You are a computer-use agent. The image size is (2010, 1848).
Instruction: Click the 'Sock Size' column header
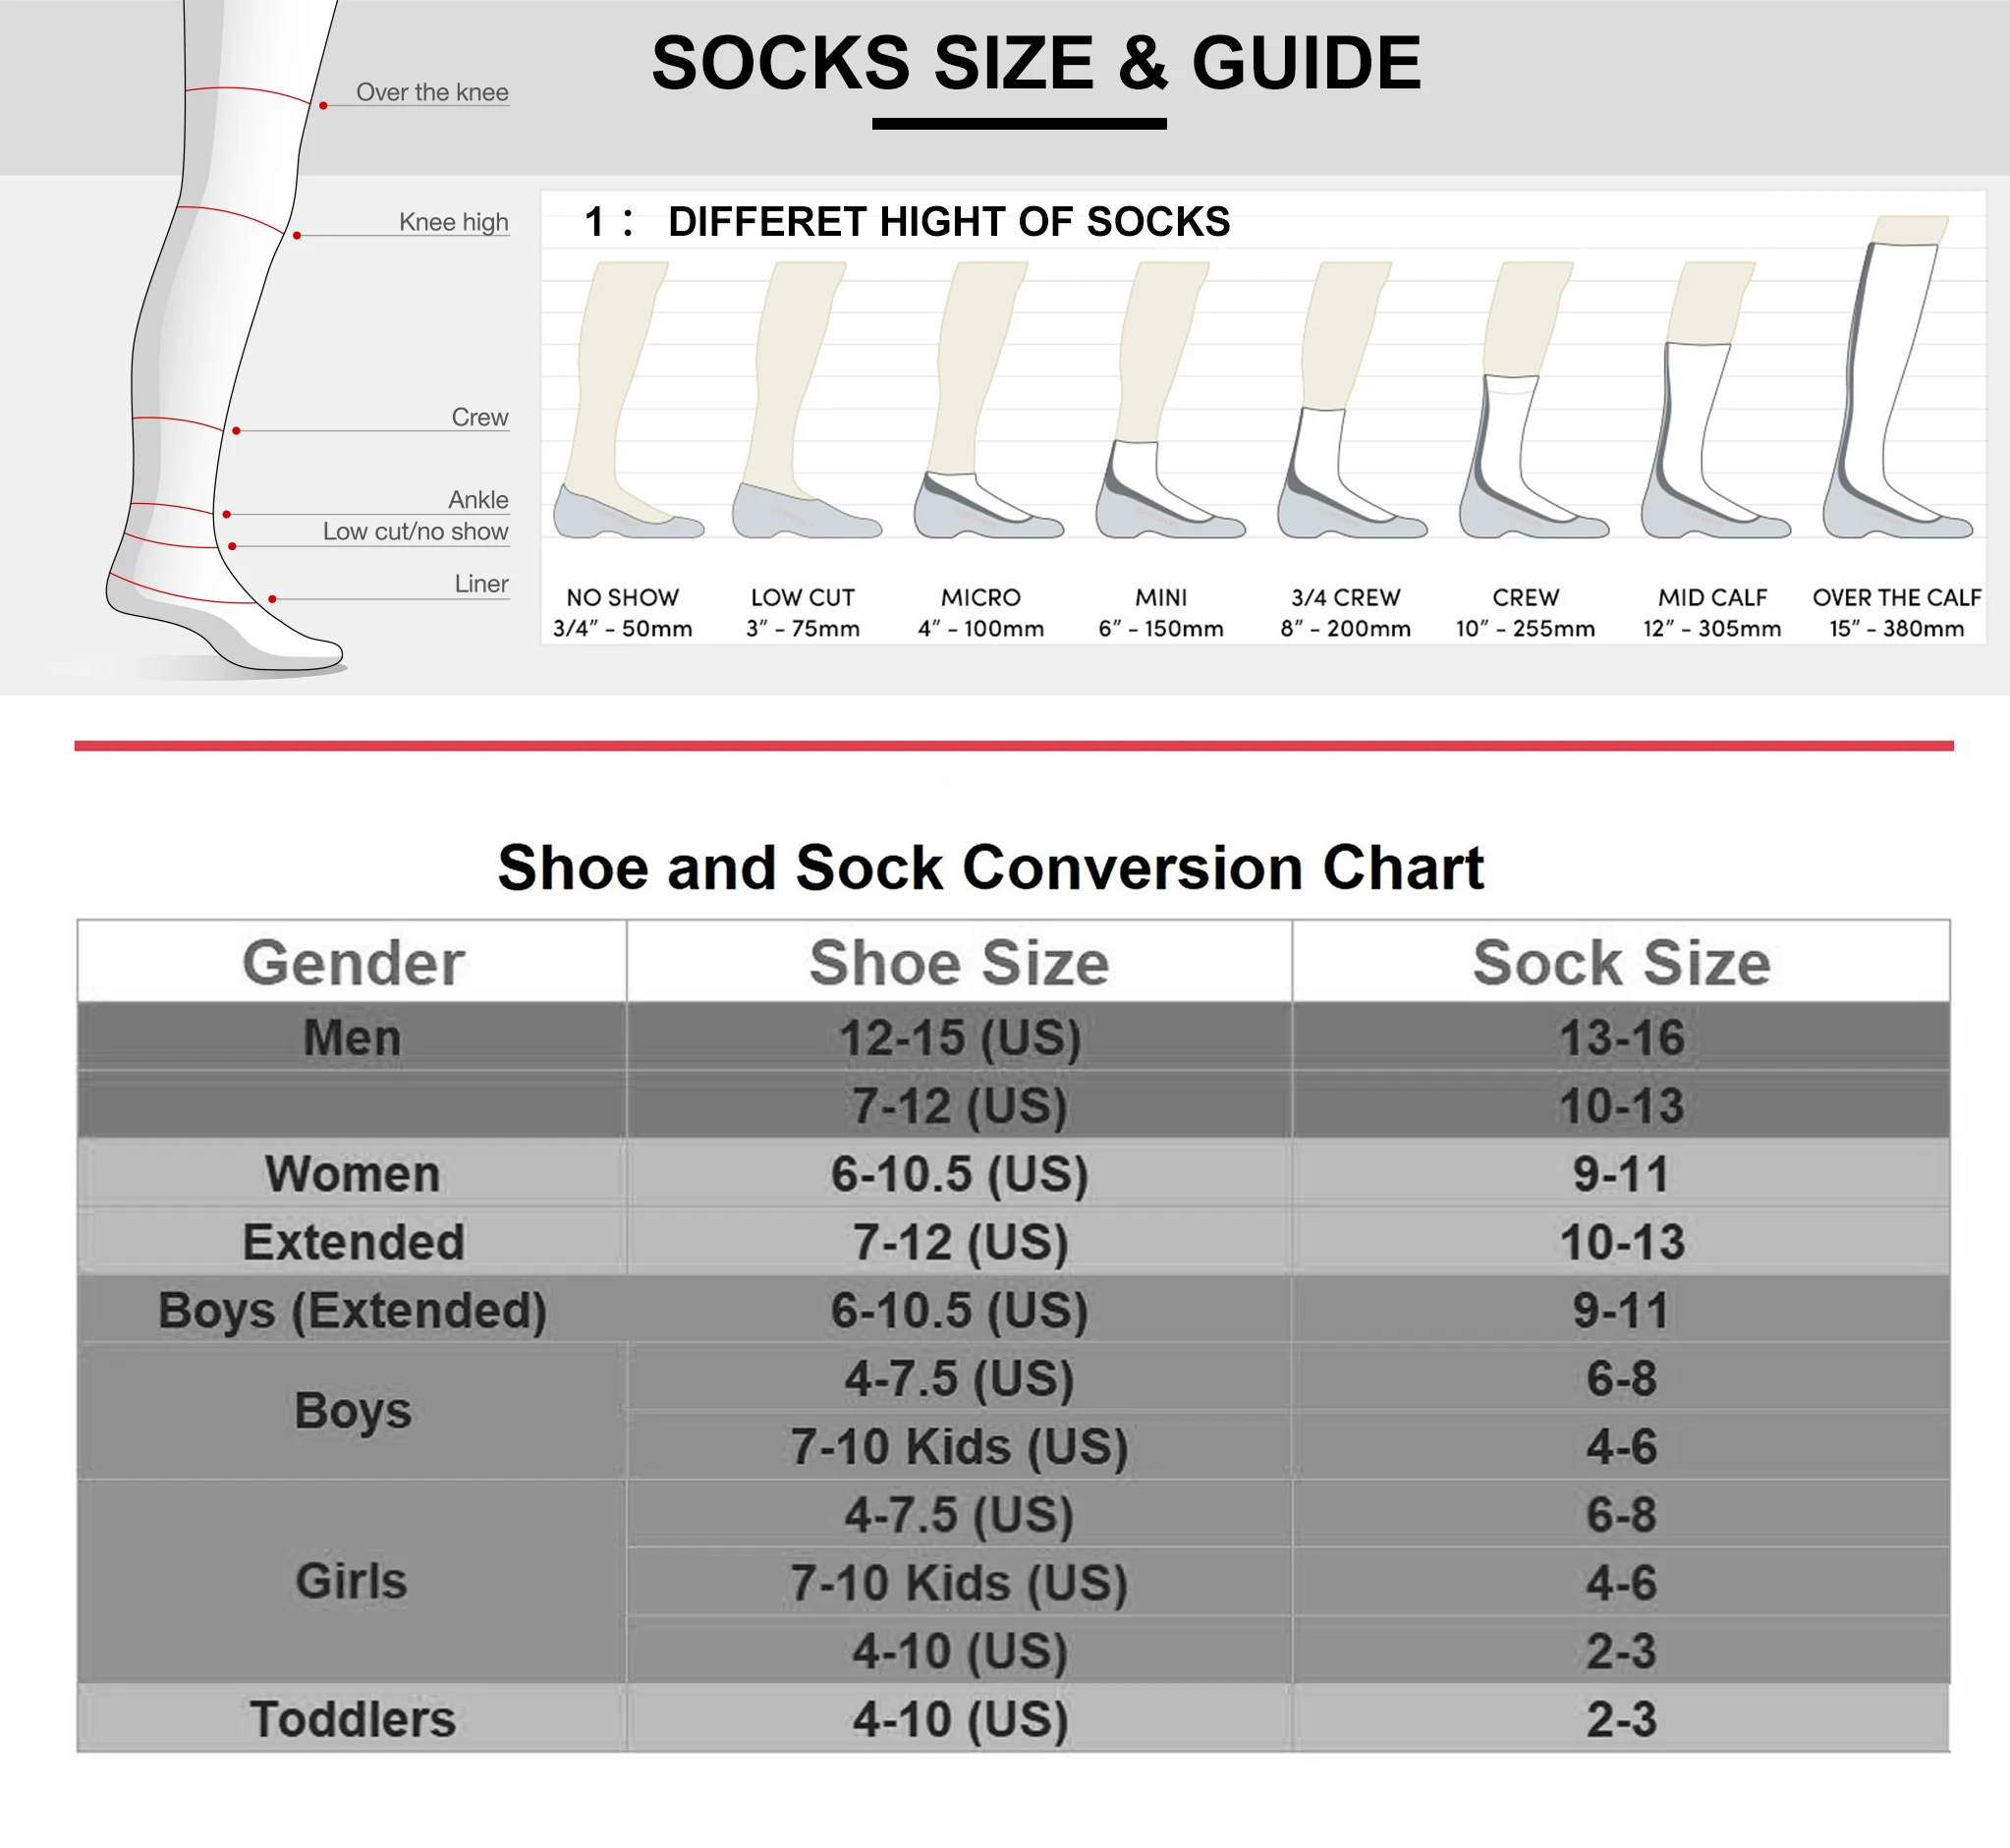click(1620, 962)
